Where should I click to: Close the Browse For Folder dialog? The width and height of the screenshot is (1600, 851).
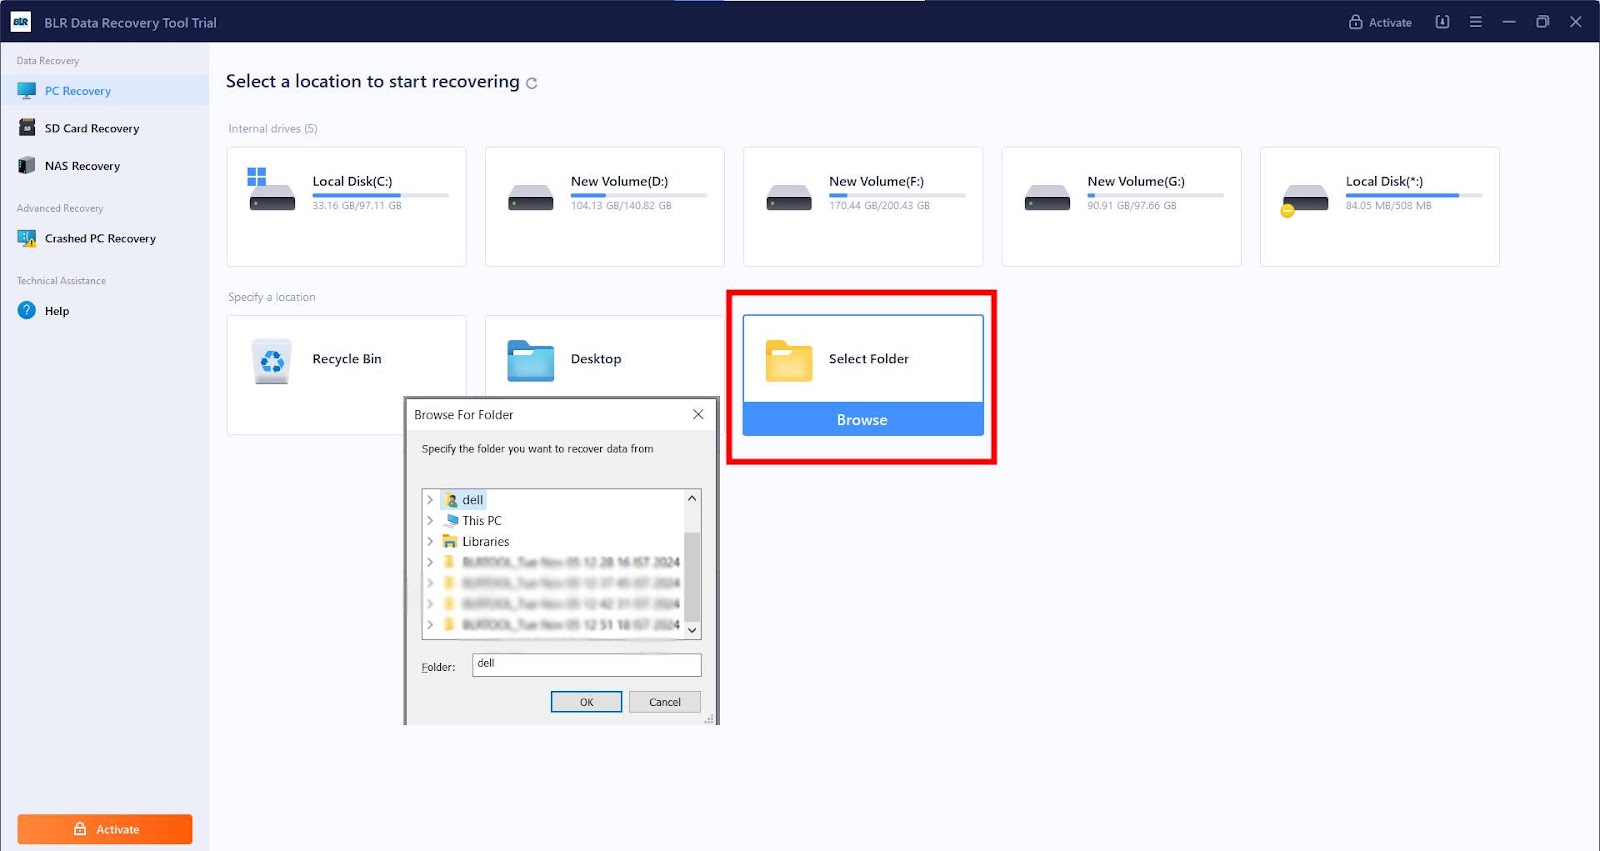tap(698, 414)
